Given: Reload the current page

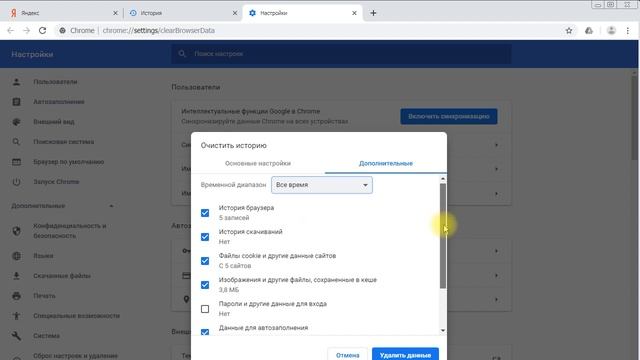Looking at the screenshot, I should (42, 31).
